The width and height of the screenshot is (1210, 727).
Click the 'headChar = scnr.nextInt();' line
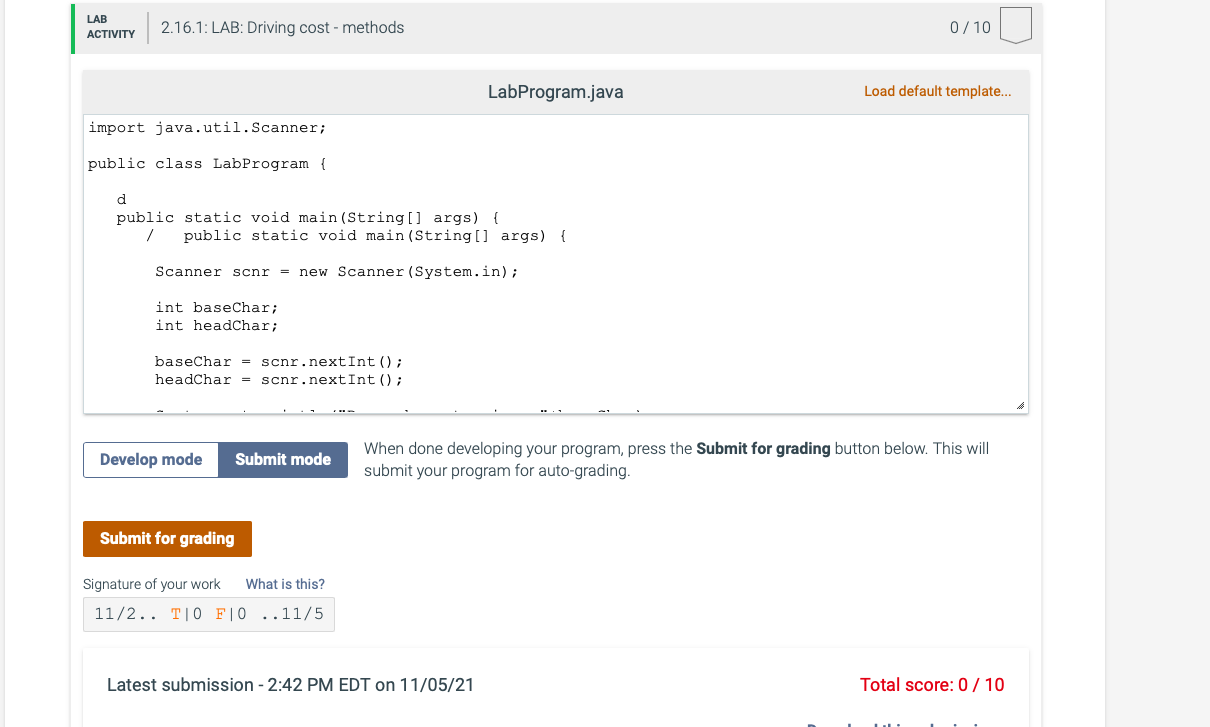[279, 380]
